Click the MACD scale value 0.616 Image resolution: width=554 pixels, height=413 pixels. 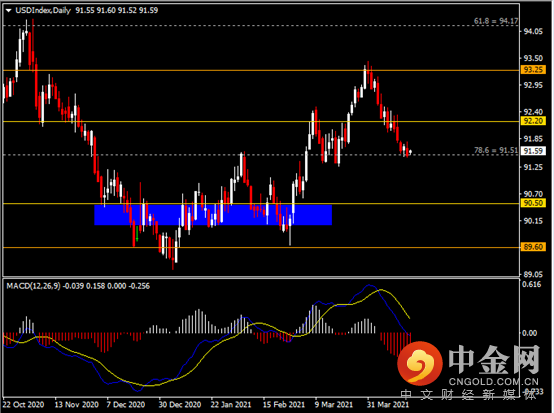coord(532,285)
